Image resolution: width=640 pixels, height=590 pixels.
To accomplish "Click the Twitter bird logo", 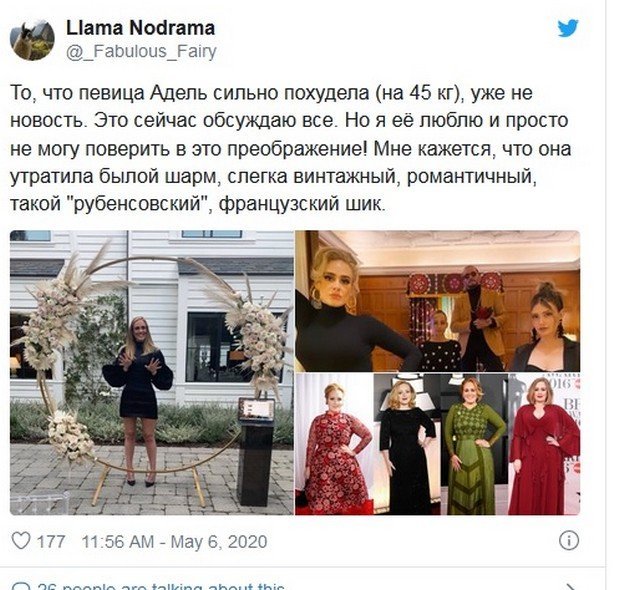I will (568, 28).
